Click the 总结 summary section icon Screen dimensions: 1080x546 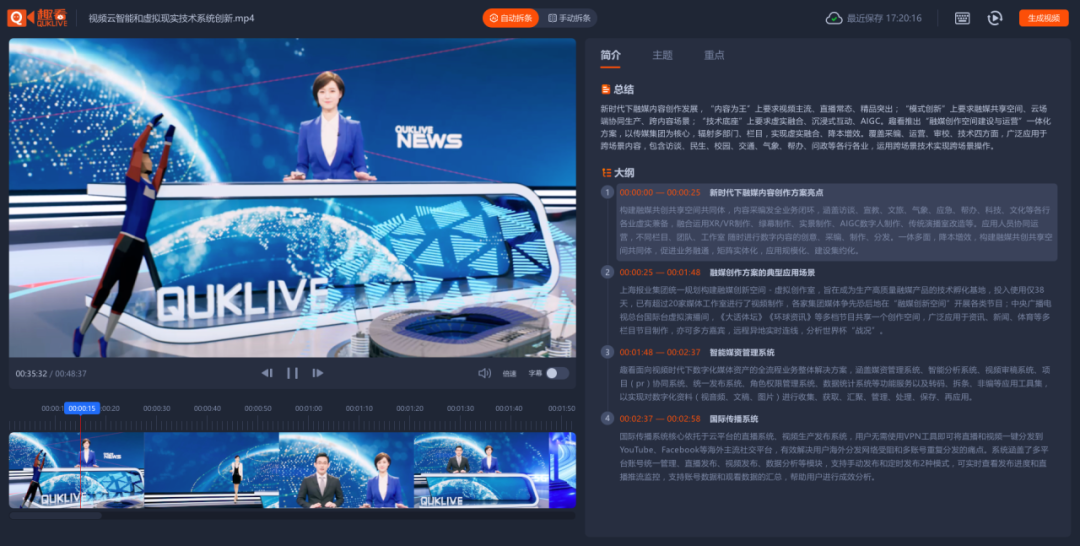605,90
